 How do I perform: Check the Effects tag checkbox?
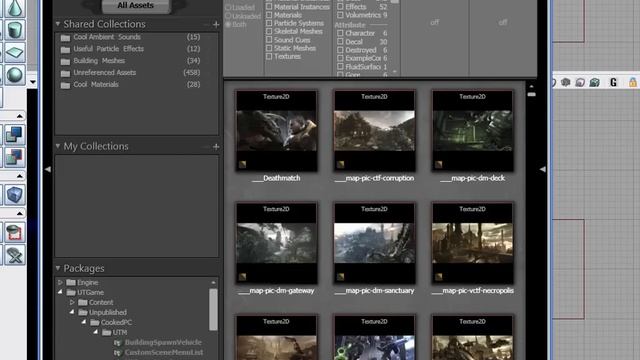[x=340, y=7]
